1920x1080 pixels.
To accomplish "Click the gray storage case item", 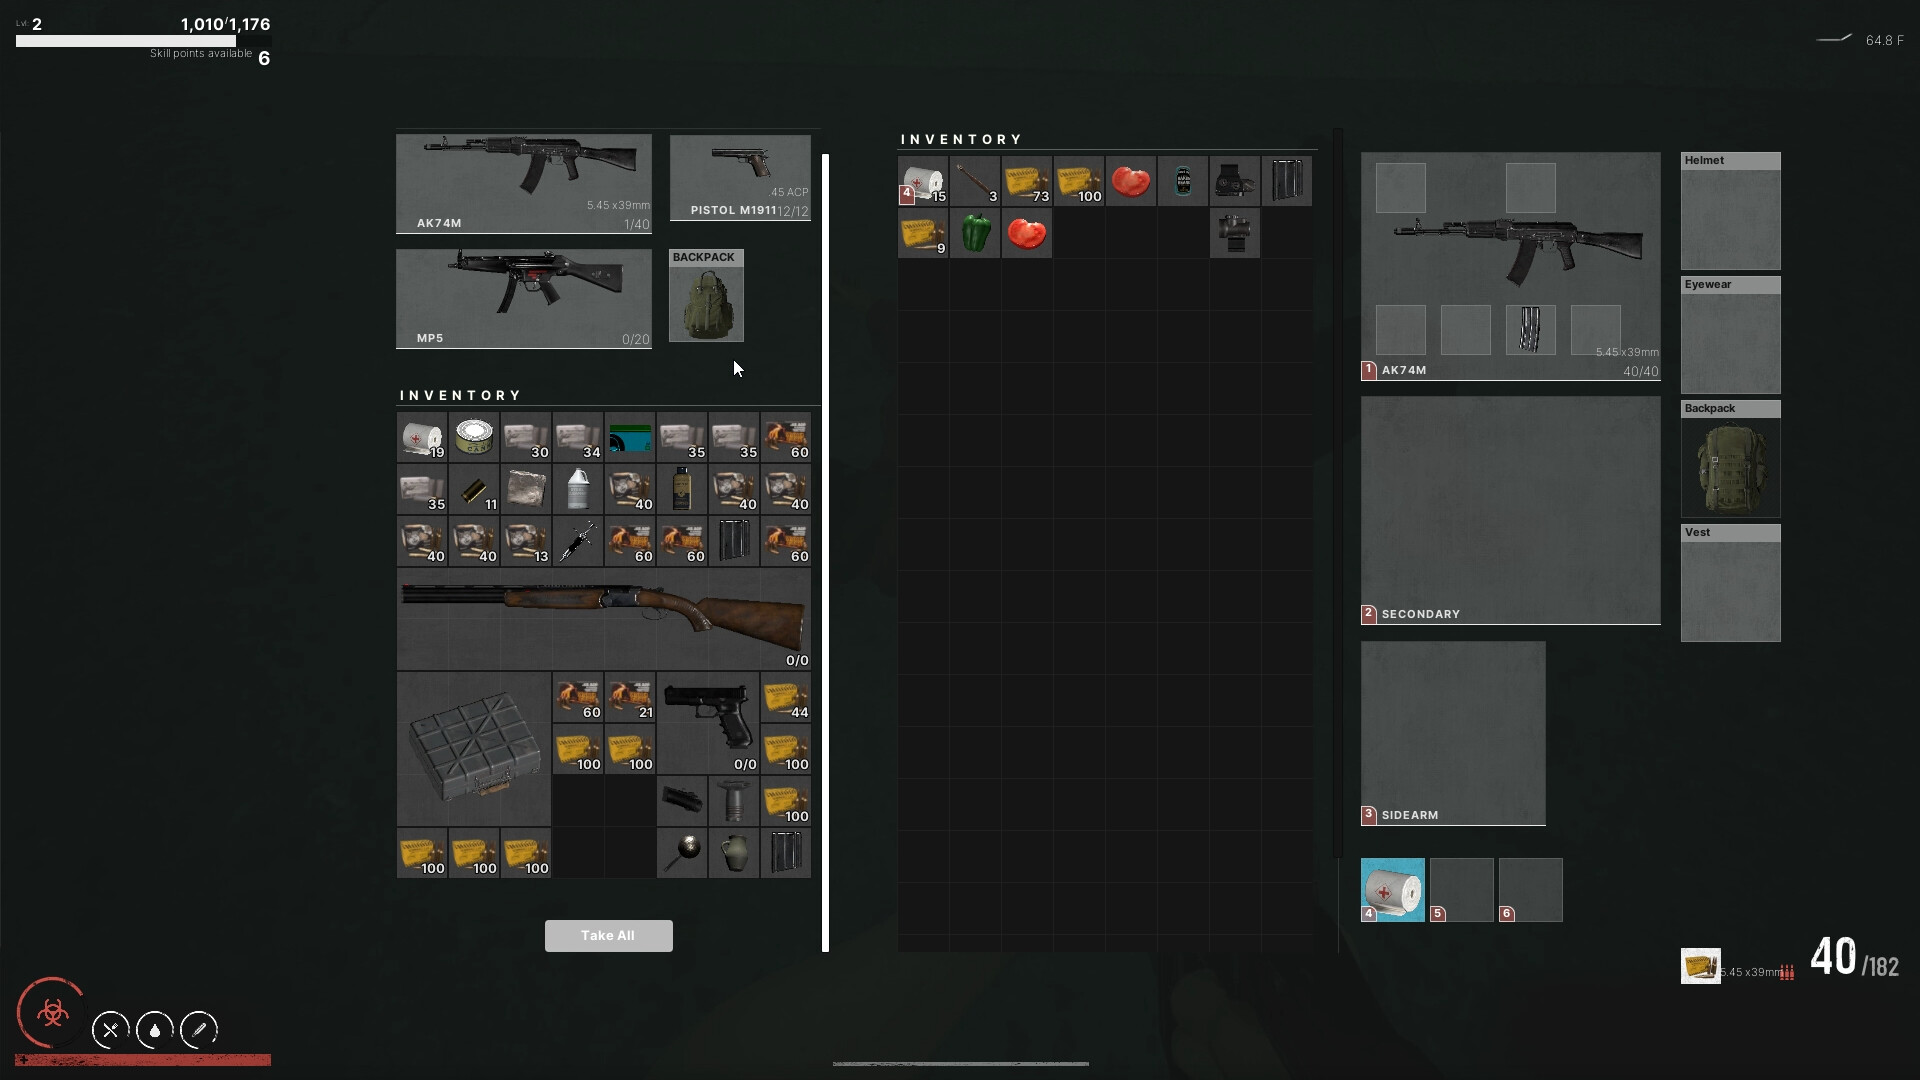I will pyautogui.click(x=474, y=748).
